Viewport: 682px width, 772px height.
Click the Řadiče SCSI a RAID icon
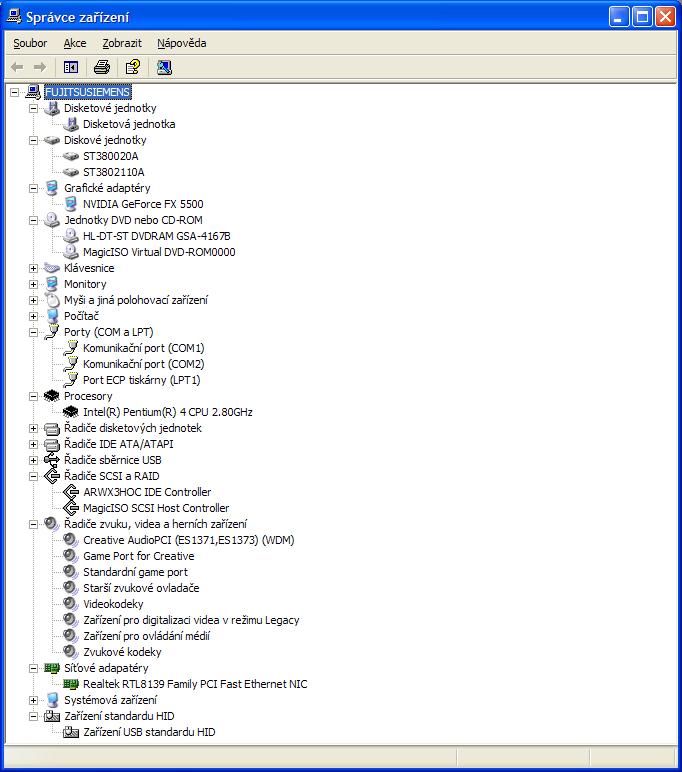point(52,476)
